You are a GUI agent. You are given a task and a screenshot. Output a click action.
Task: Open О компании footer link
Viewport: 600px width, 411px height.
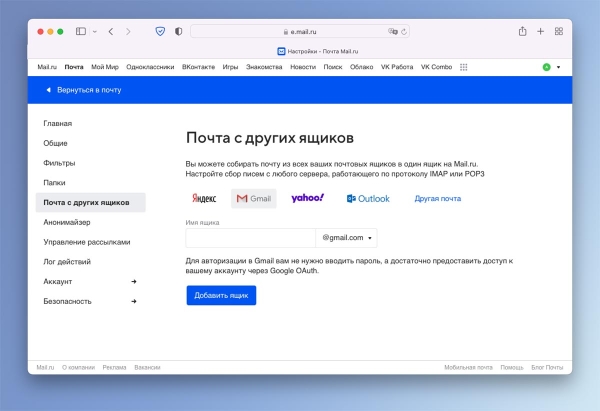pos(78,367)
